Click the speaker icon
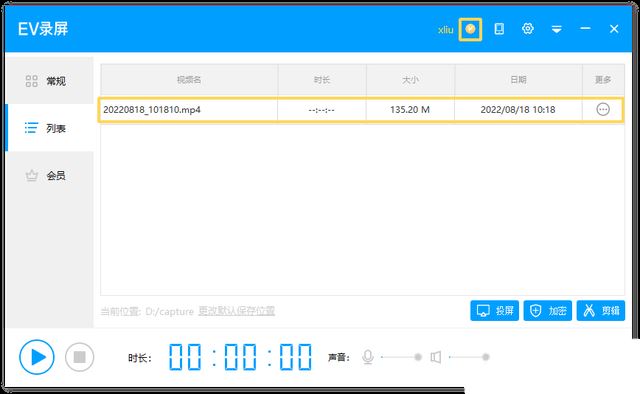Viewport: 640px width, 394px height. [436, 357]
